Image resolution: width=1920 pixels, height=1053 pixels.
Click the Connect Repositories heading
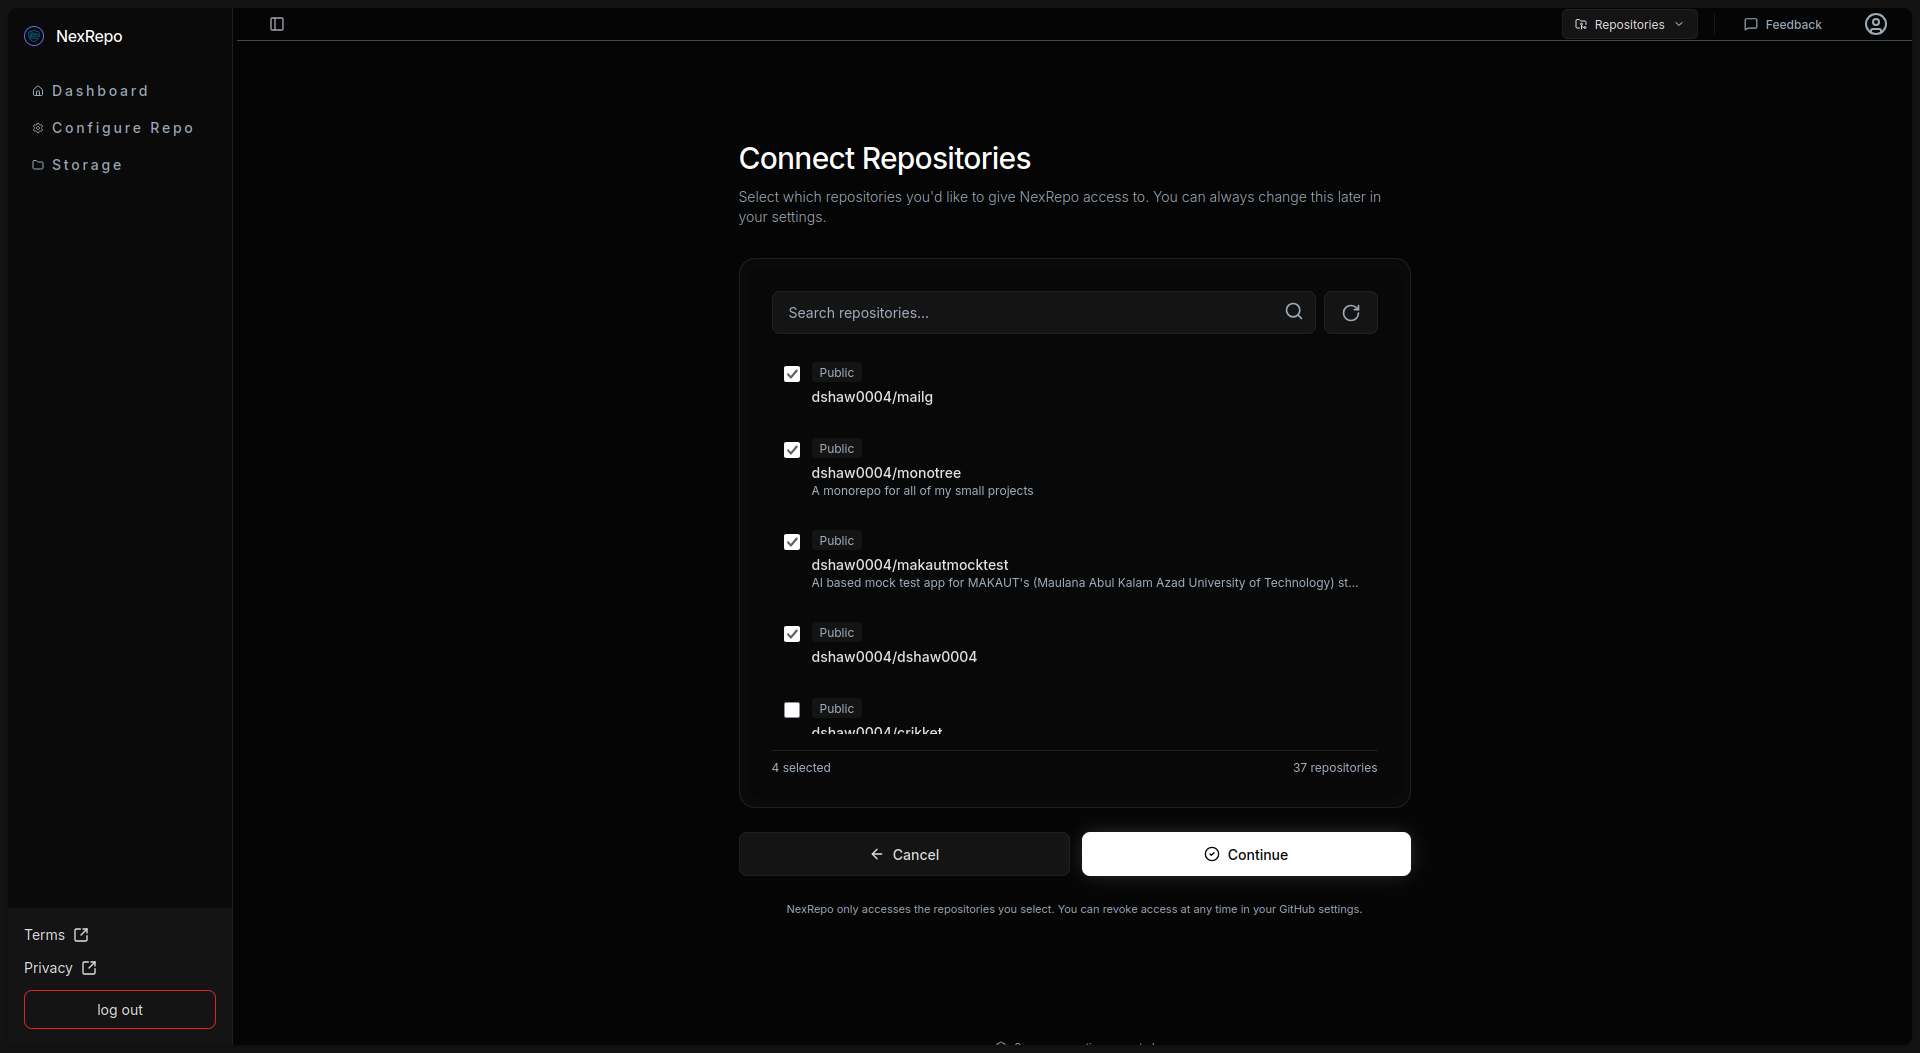point(885,158)
